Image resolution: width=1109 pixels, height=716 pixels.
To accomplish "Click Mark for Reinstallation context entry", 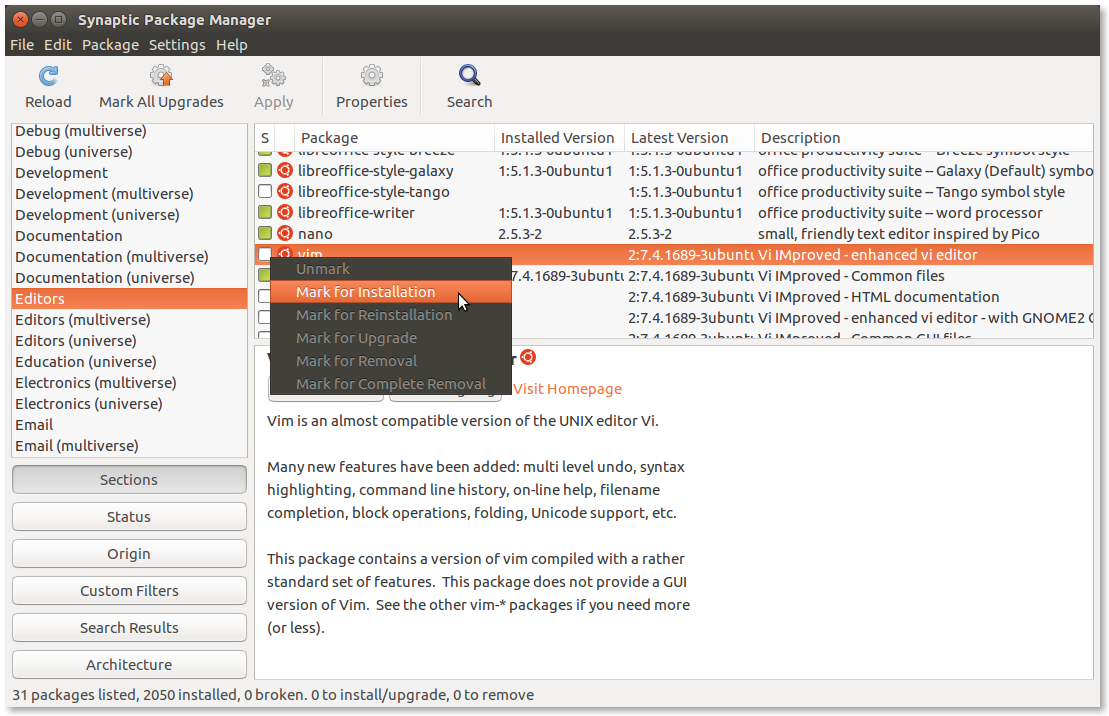I will pyautogui.click(x=390, y=315).
